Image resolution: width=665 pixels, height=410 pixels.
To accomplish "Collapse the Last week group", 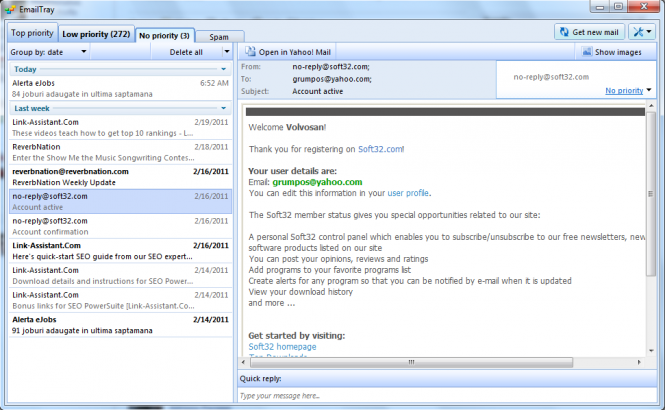I will point(222,107).
